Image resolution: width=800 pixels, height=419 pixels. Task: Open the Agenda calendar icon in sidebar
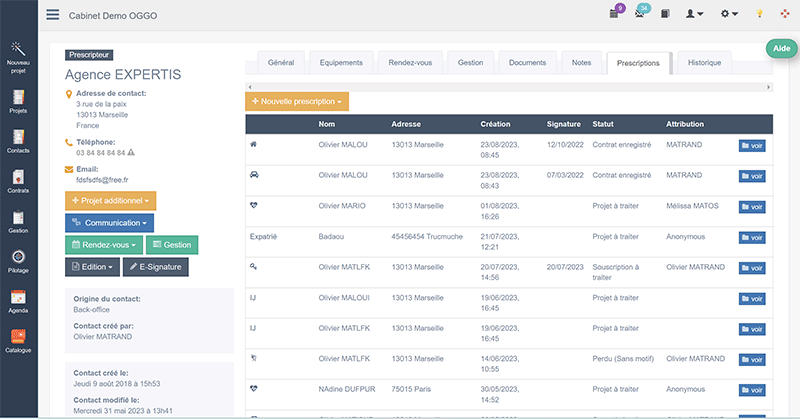tap(18, 300)
